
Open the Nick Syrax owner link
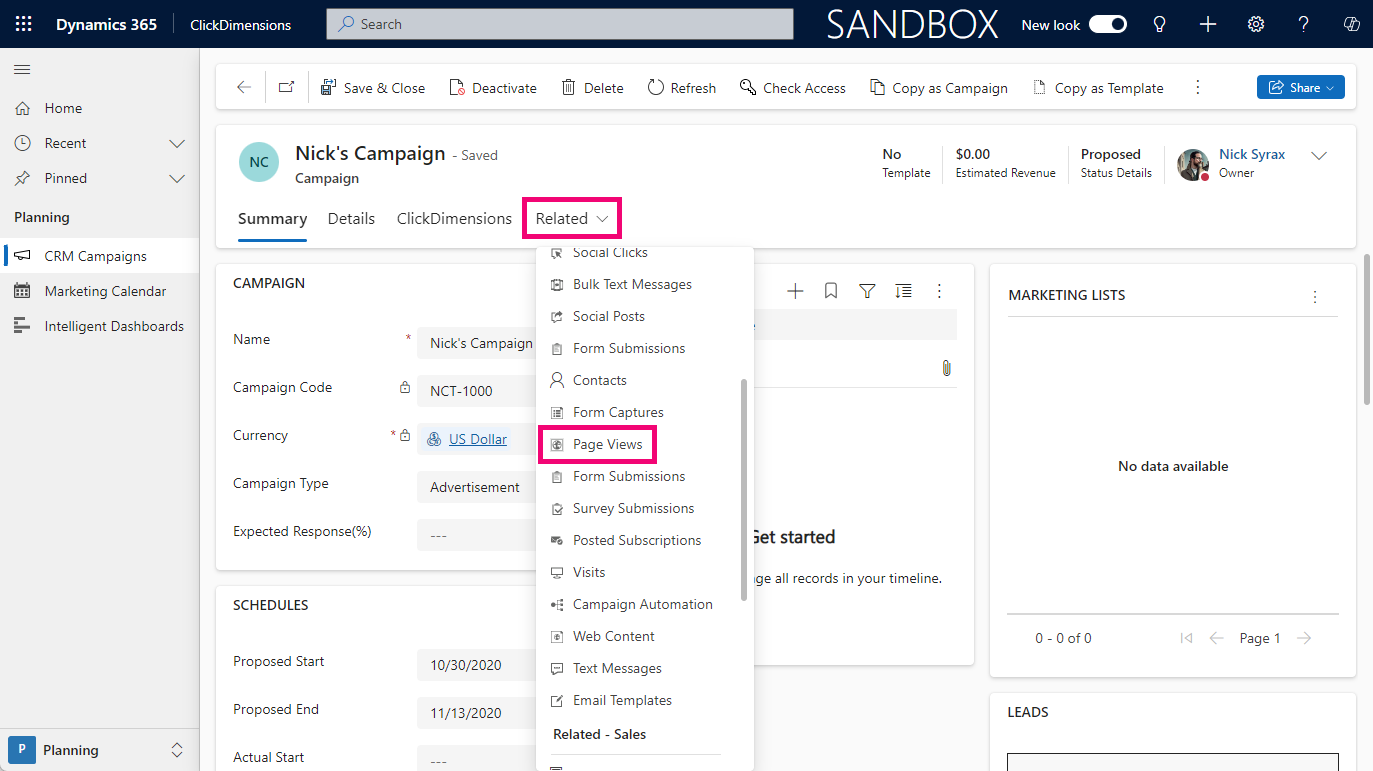tap(1252, 154)
